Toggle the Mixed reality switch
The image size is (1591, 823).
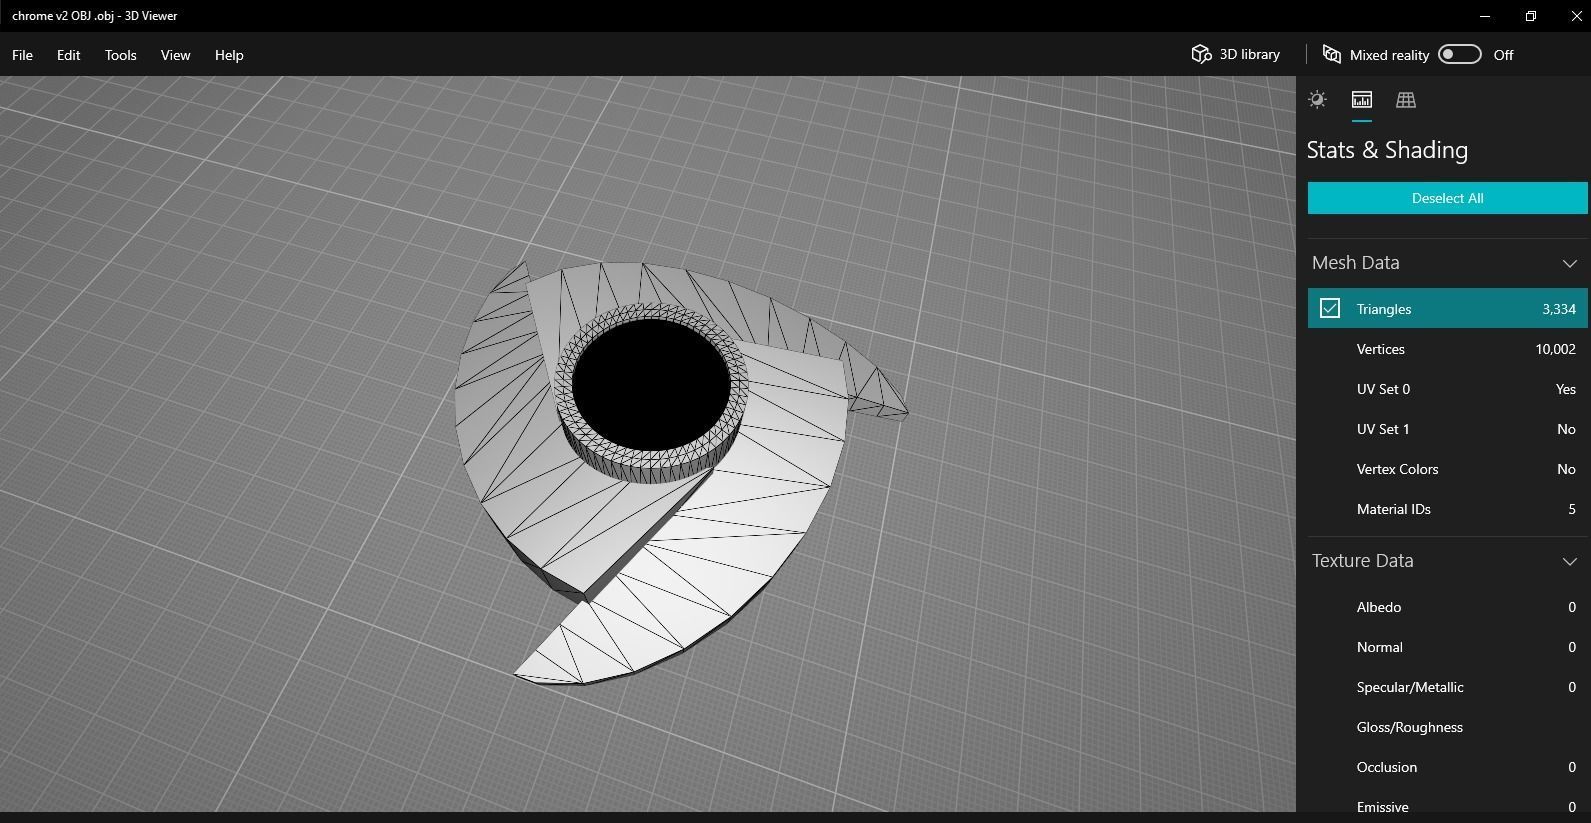coord(1459,54)
